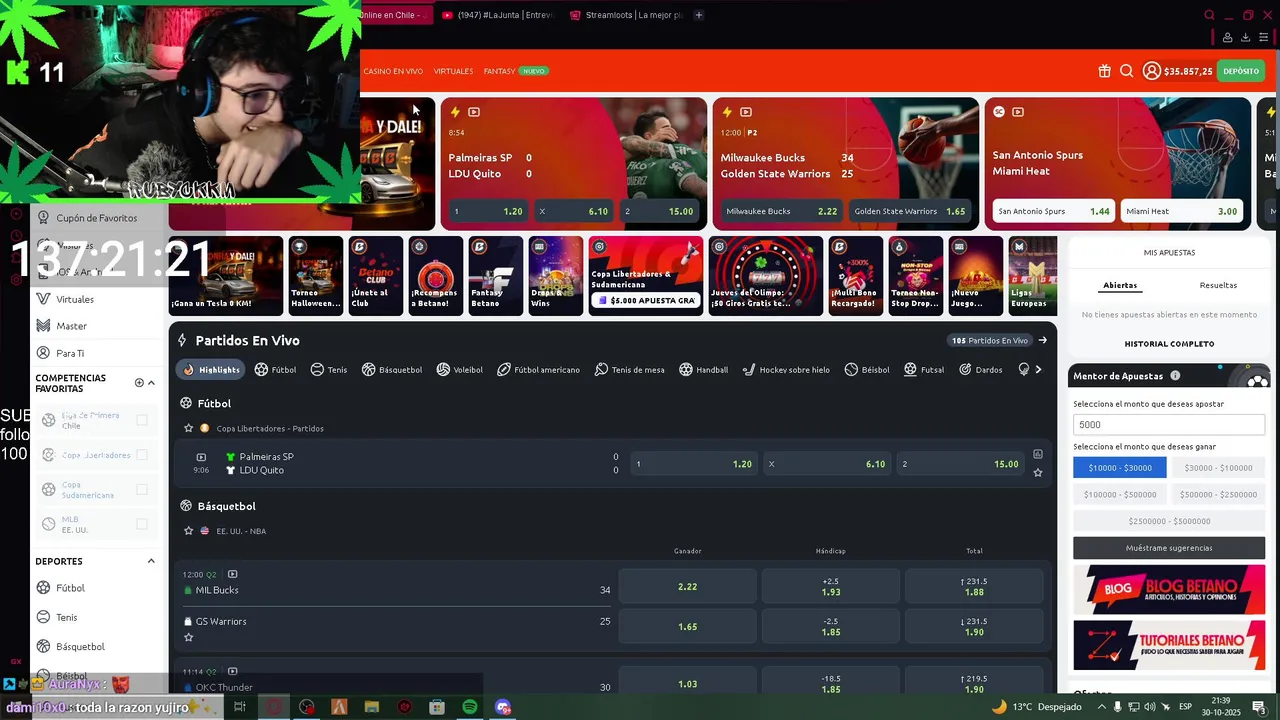Favorite the EE. UU. - NBA league star

[188, 531]
